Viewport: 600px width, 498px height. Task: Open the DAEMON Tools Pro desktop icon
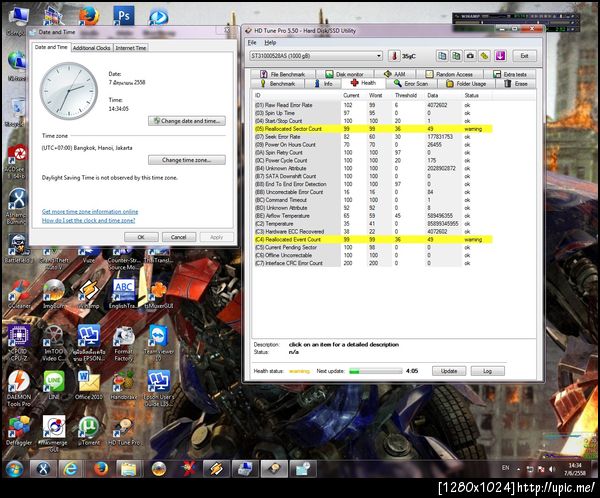(18, 389)
